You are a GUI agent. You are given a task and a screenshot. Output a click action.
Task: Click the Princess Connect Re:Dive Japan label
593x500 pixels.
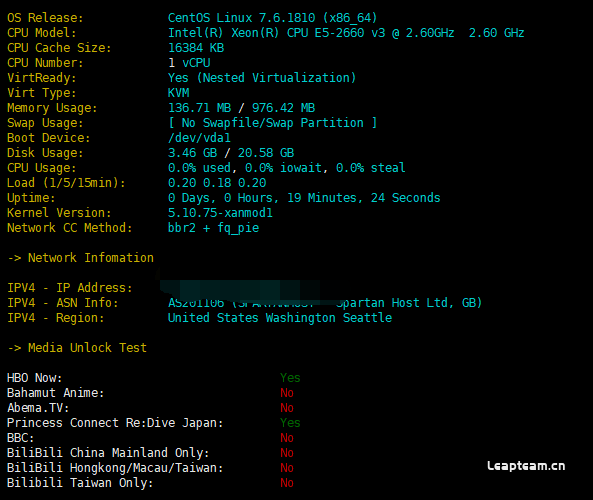(x=115, y=422)
